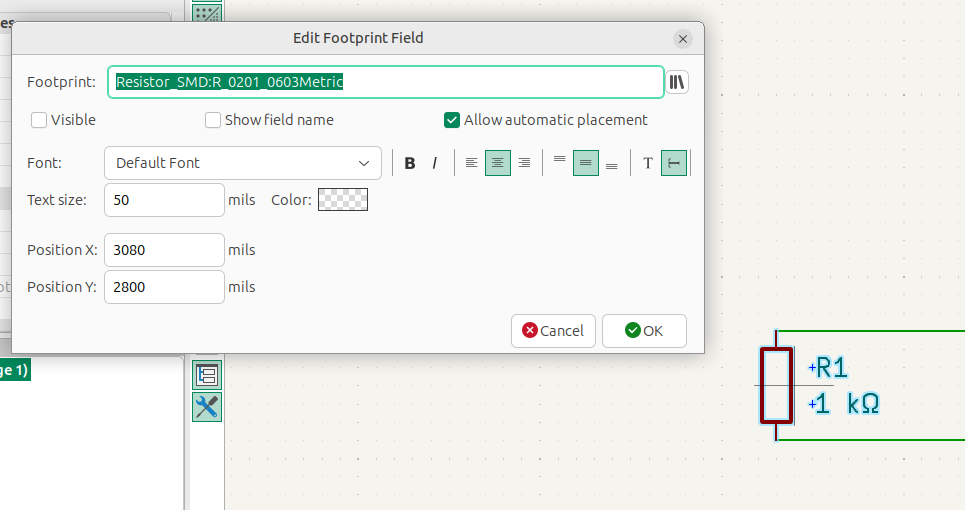Open the text Color swatch
Image resolution: width=965 pixels, height=510 pixels.
coord(343,200)
